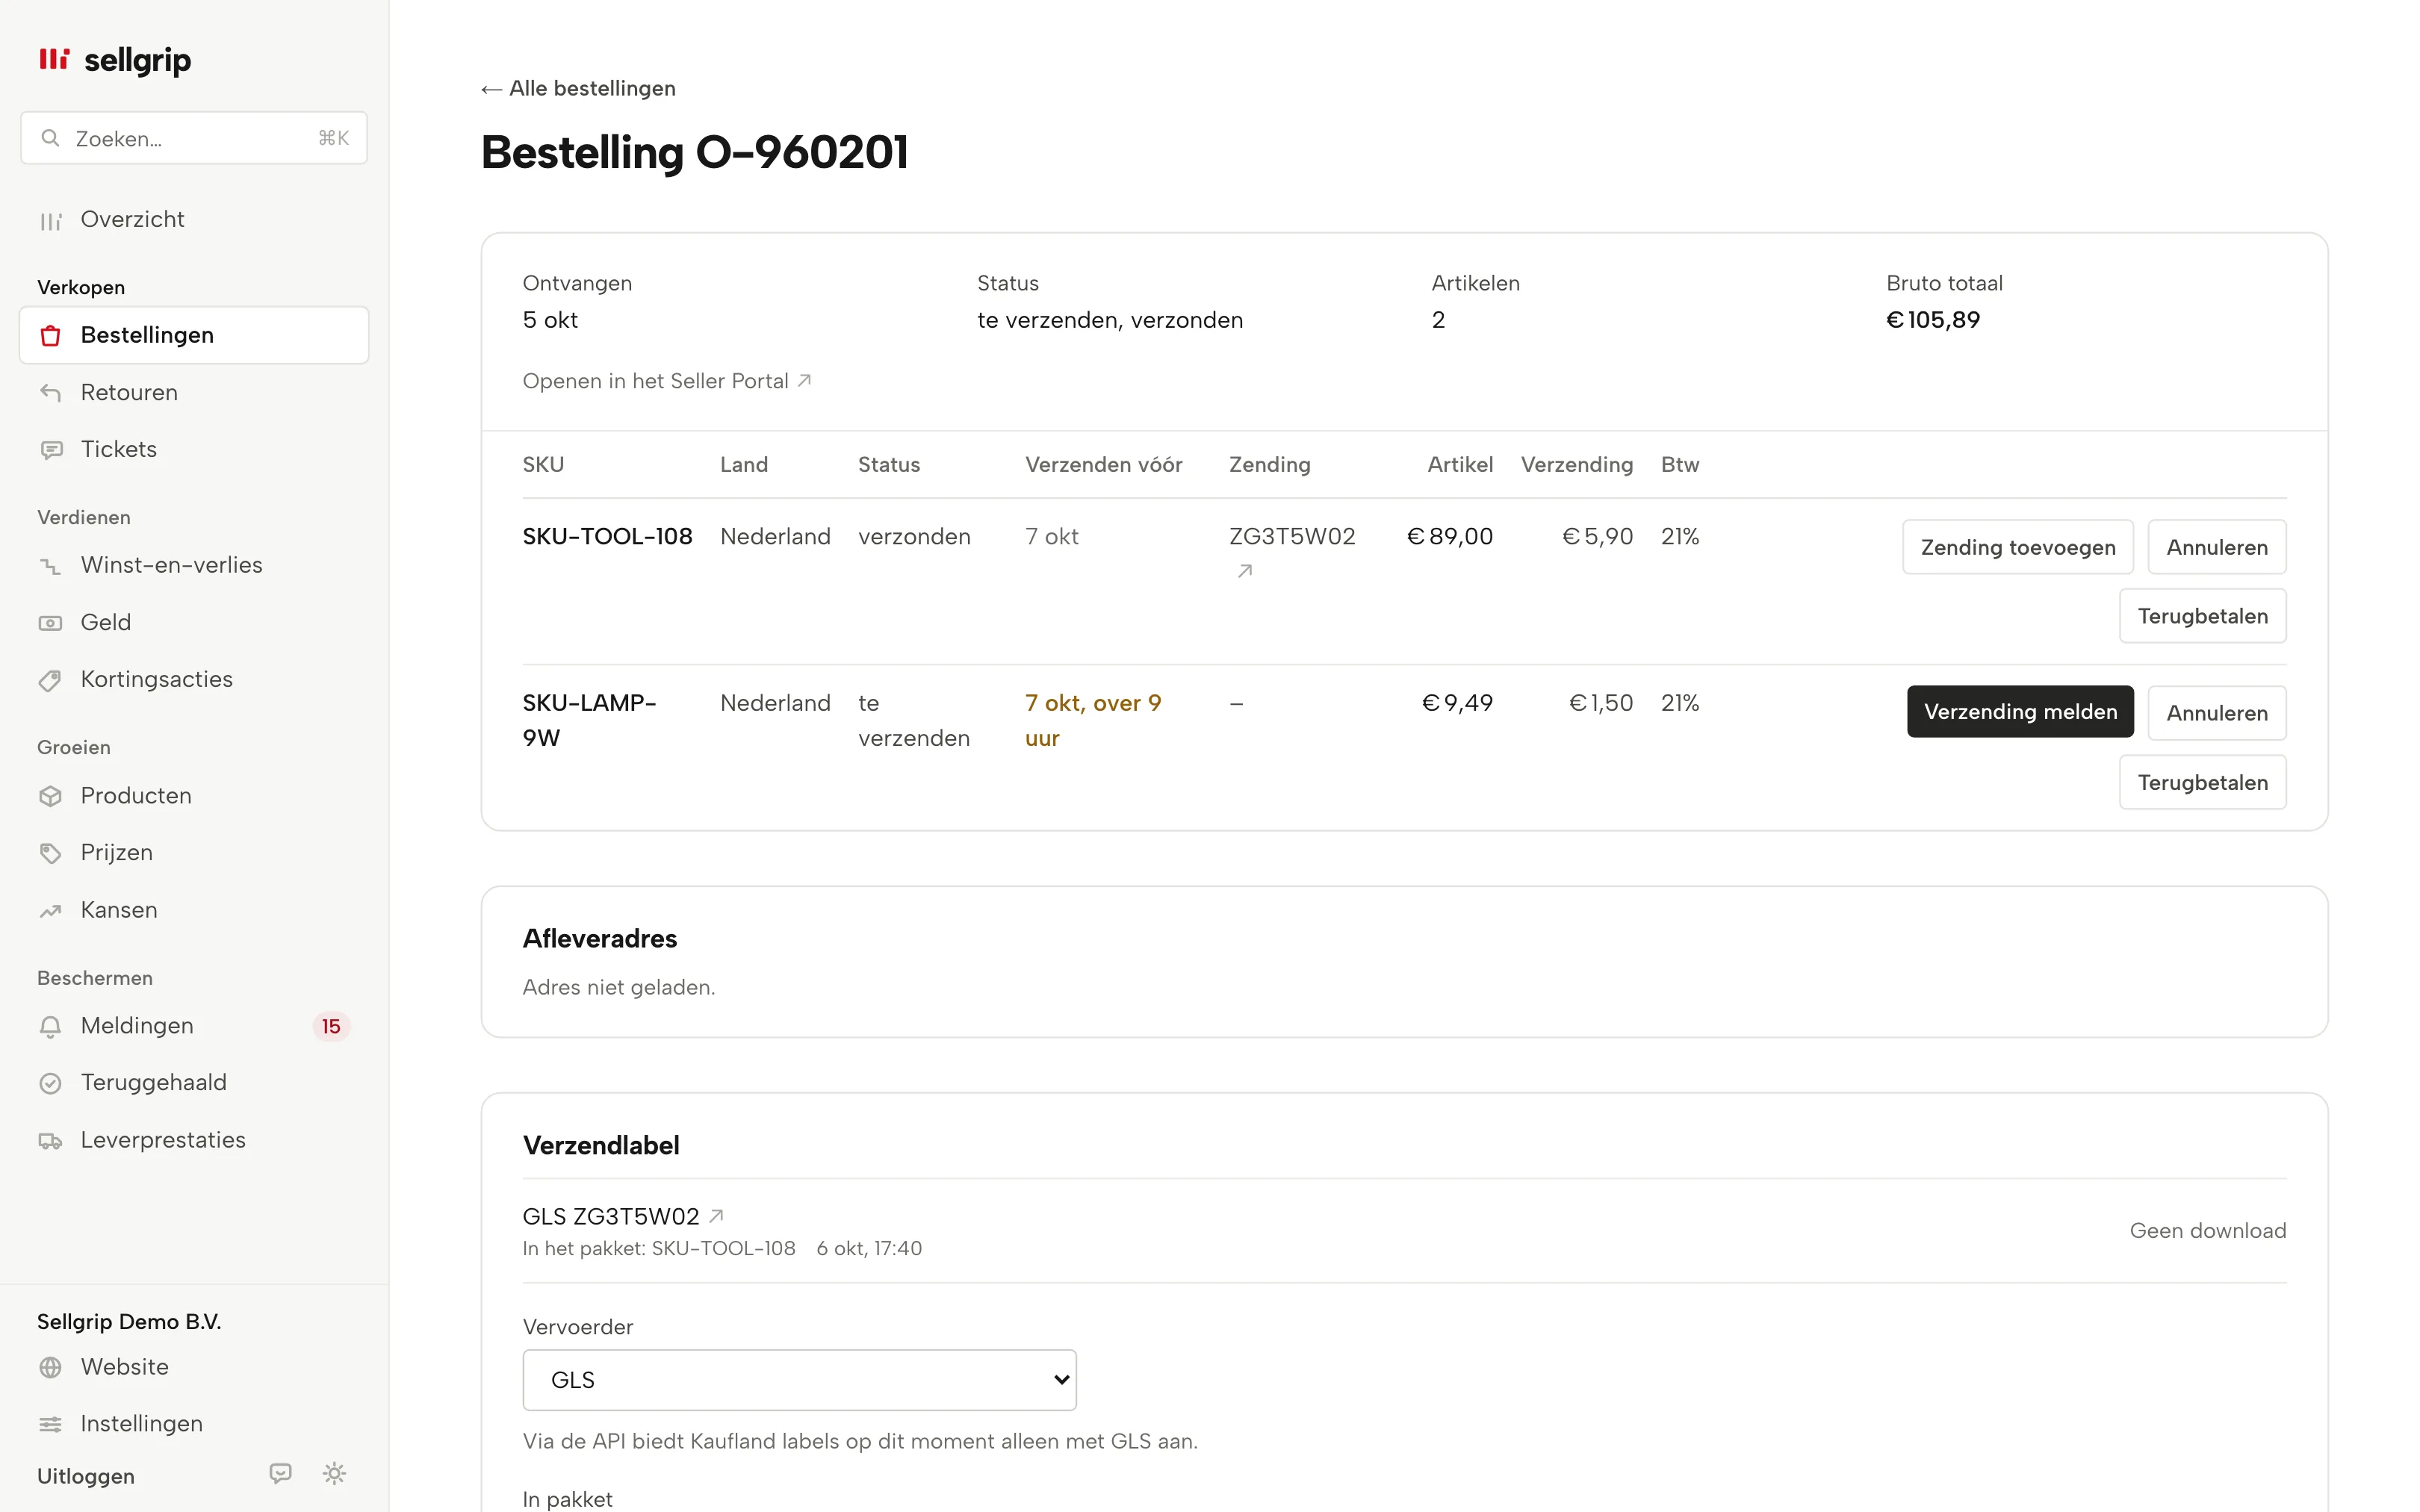The width and height of the screenshot is (2420, 1512).
Task: Click the Leverprestaties truck icon
Action: 51,1141
